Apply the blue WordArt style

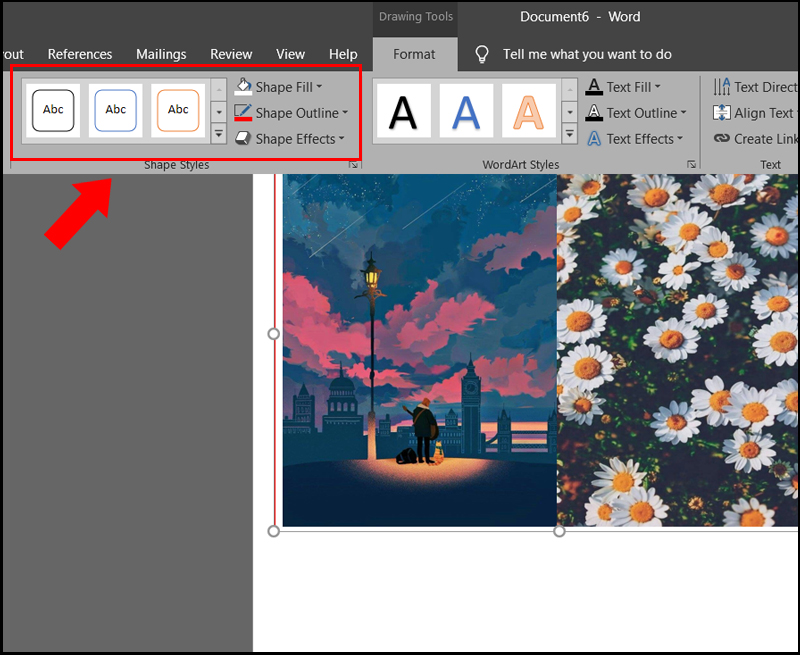465,110
